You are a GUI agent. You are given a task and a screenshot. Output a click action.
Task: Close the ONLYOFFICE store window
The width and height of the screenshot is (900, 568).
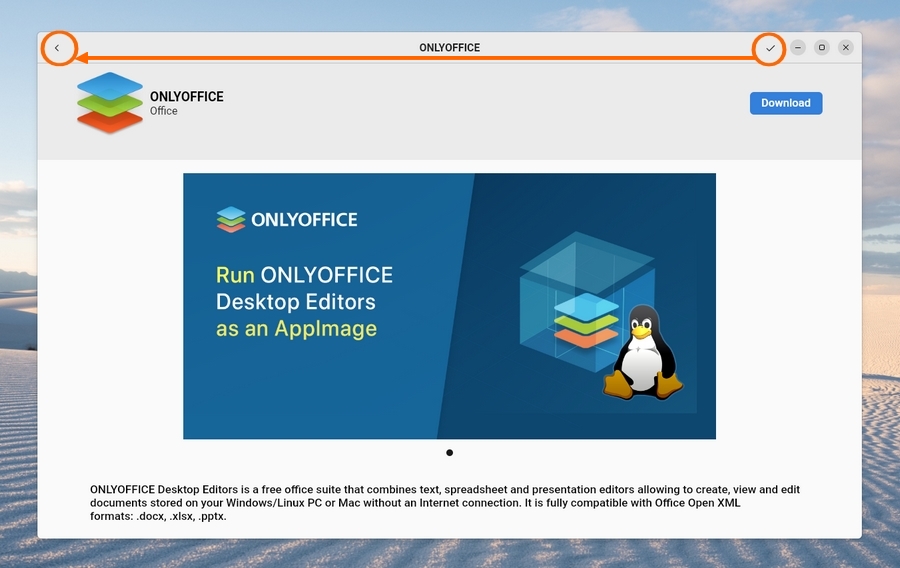click(846, 47)
